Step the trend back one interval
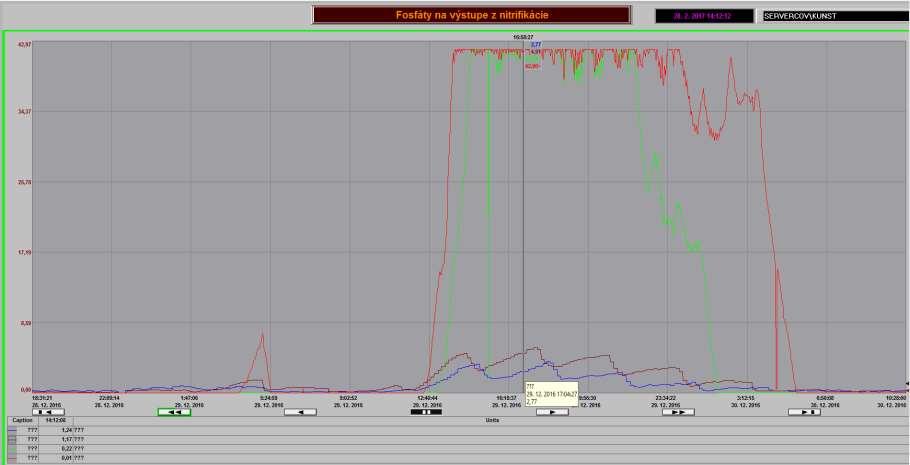Viewport: 910px width, 465px height. coord(300,412)
